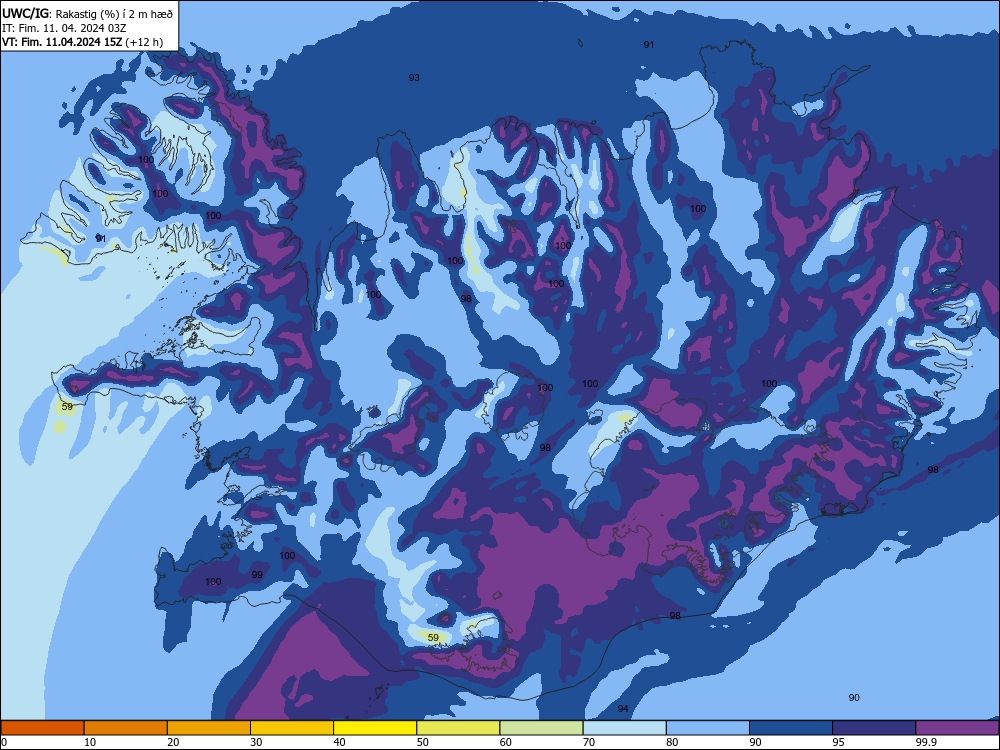
Task: Click the bright yellow 40–50 legend swatch
Action: point(375,728)
